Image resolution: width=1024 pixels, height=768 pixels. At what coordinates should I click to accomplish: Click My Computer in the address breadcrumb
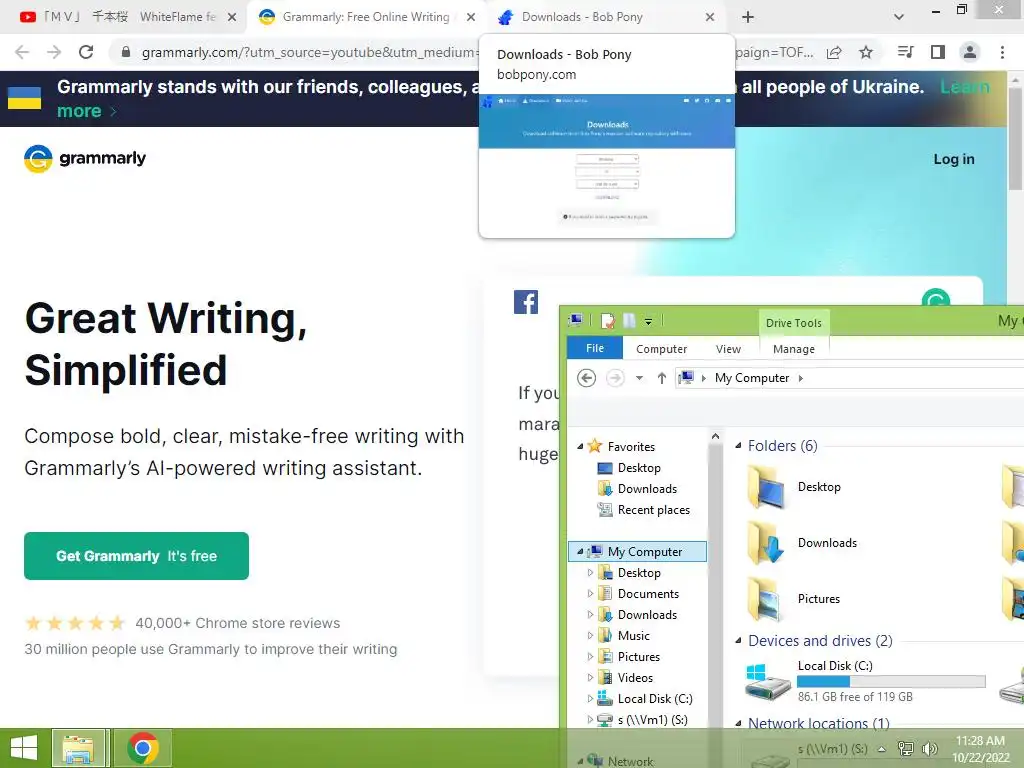coord(752,378)
